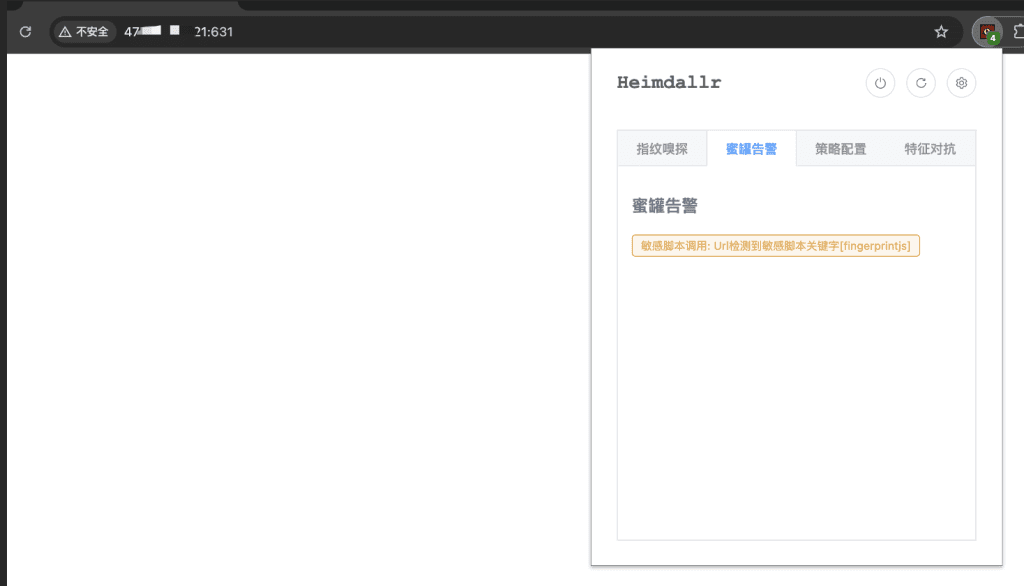Switch to the 指纹嗅探 tab

pos(662,148)
